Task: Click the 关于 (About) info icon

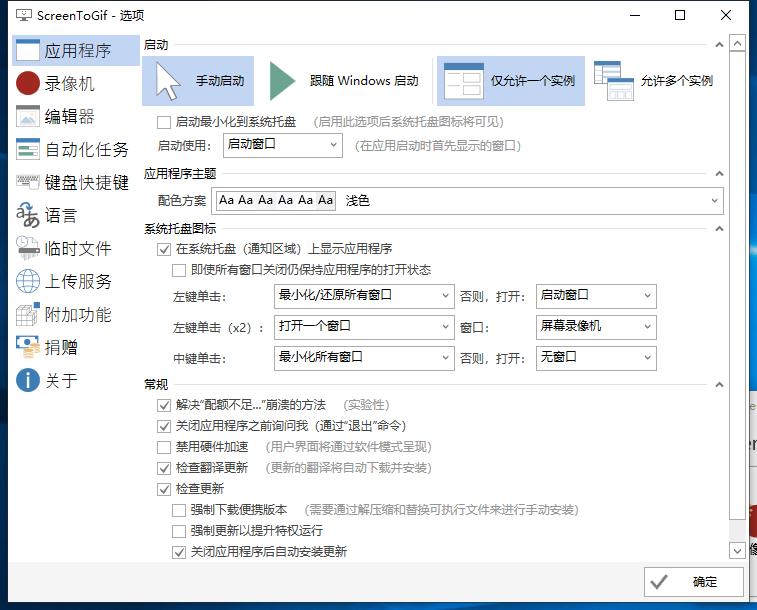Action: coord(28,381)
